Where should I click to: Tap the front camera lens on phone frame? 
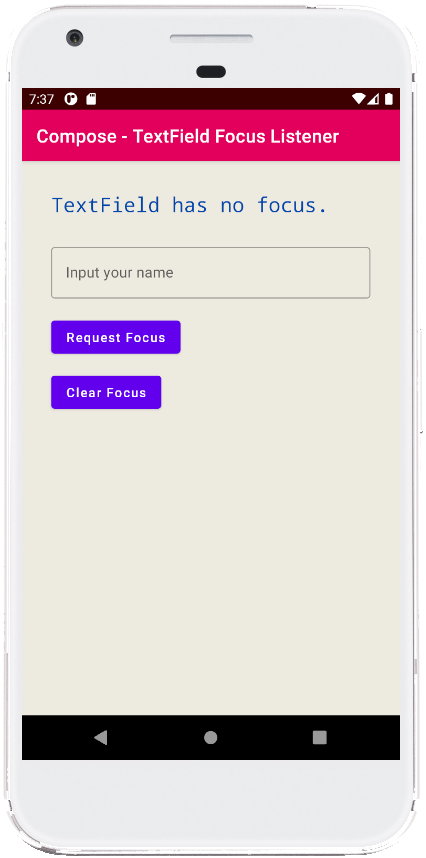point(74,38)
